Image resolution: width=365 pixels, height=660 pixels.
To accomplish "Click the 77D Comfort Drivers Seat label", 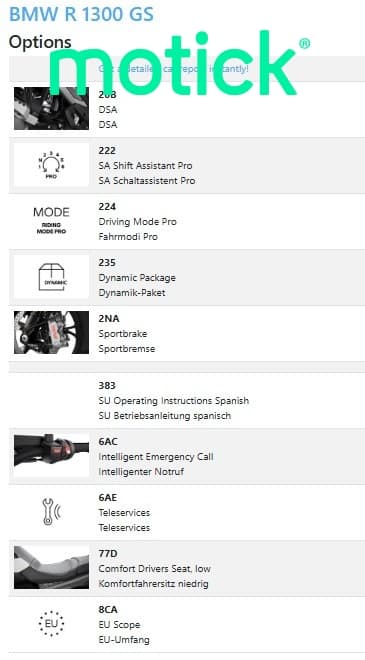I will tap(155, 569).
